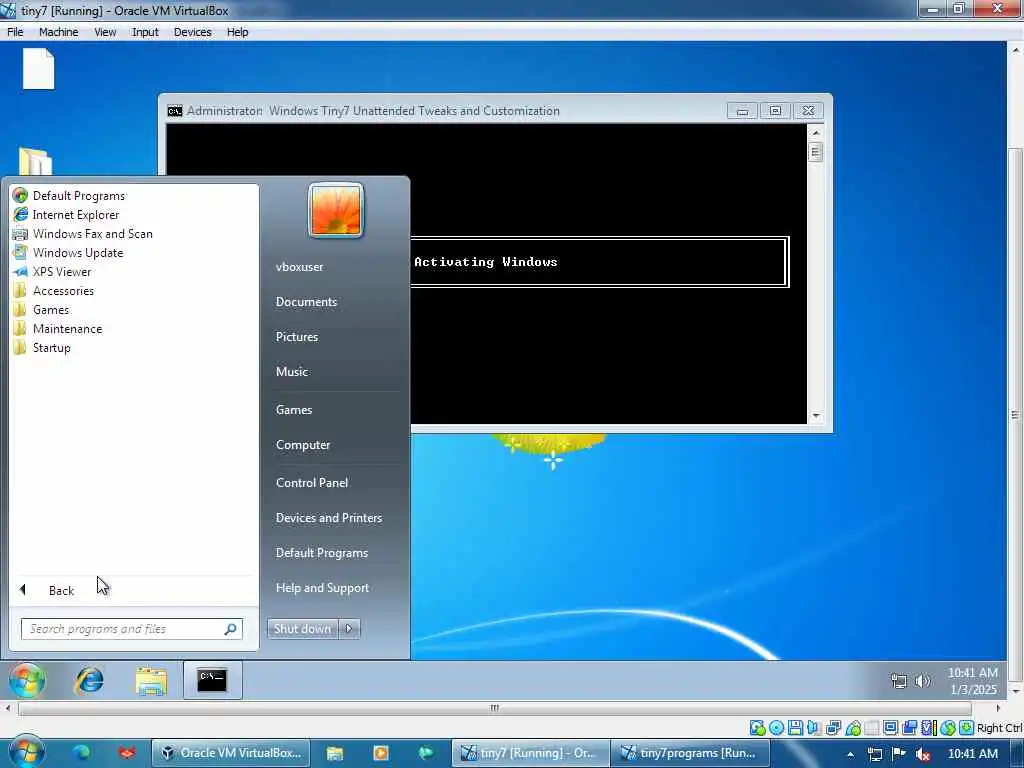Click VirtualBox mouse integration indicator

(948, 728)
